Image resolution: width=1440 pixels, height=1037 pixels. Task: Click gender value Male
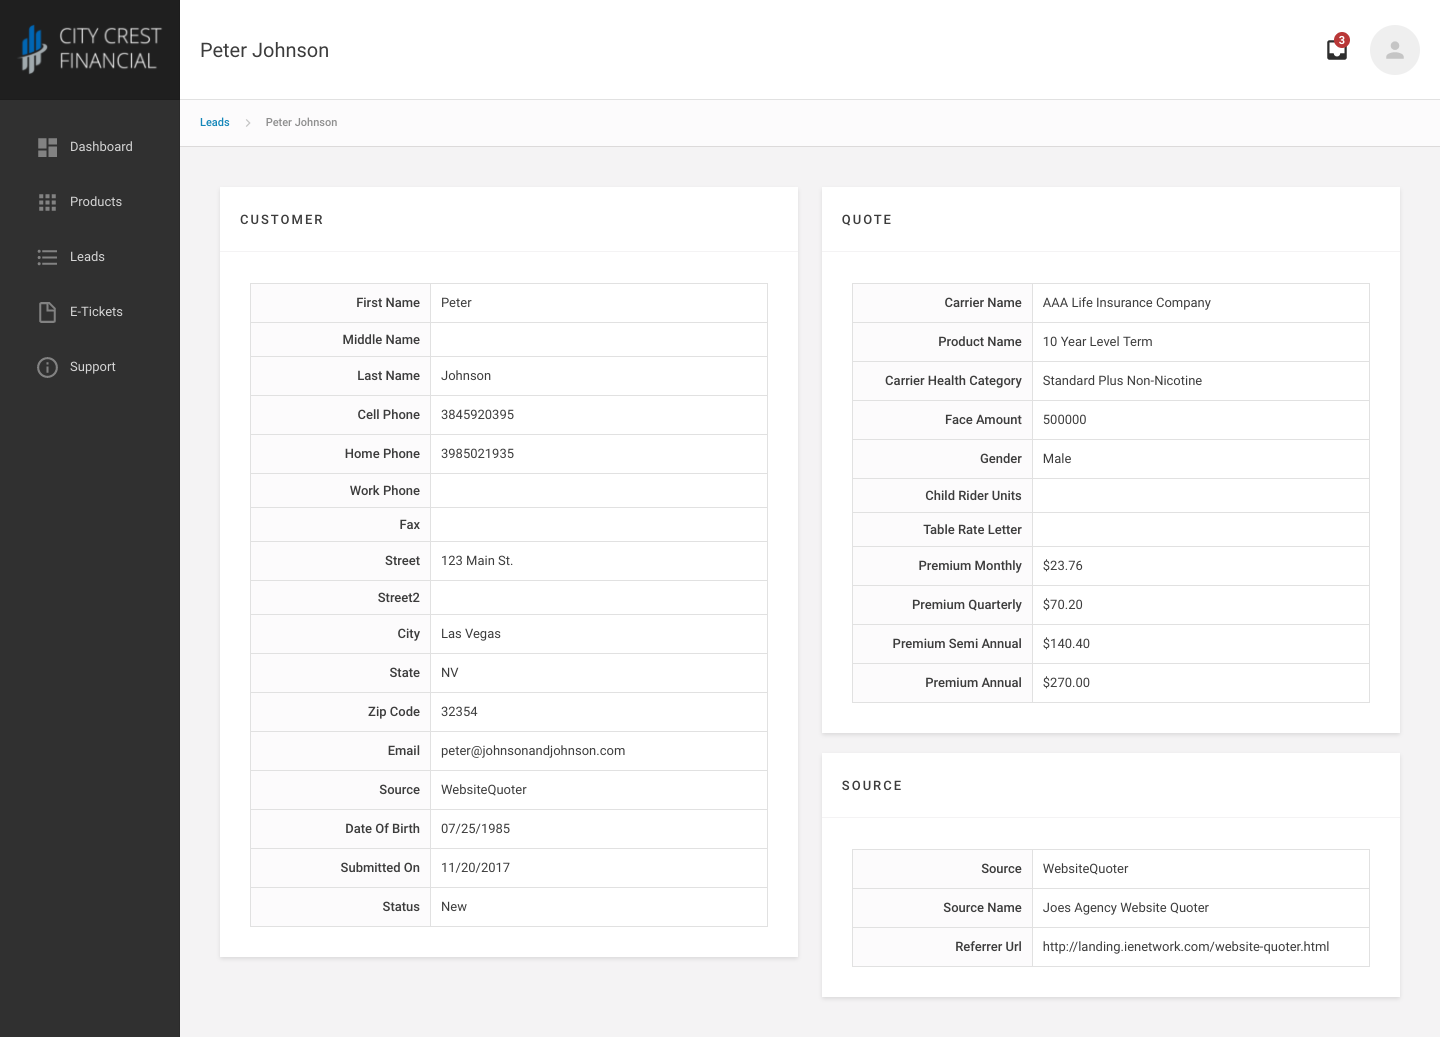tap(1057, 459)
